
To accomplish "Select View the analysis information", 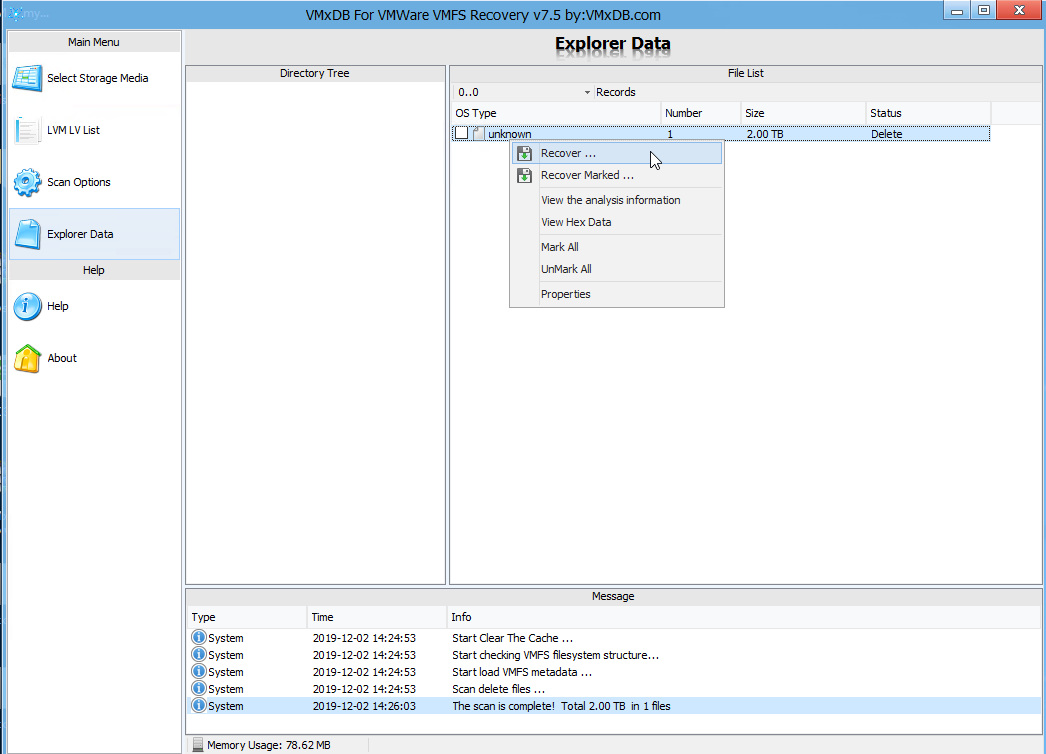I will [617, 200].
